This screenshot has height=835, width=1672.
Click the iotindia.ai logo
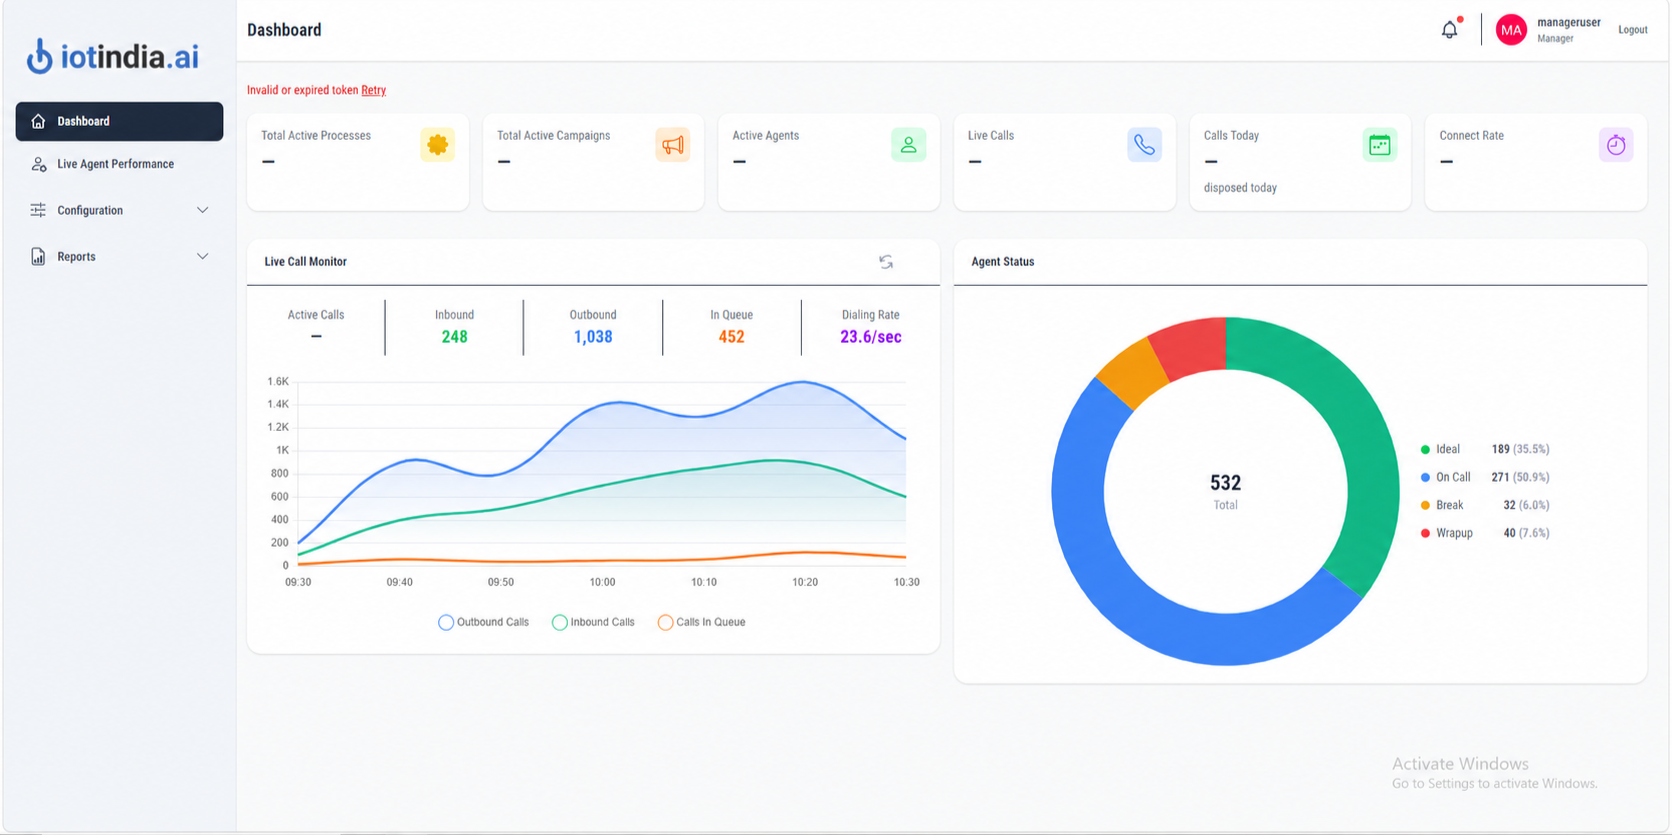click(112, 56)
